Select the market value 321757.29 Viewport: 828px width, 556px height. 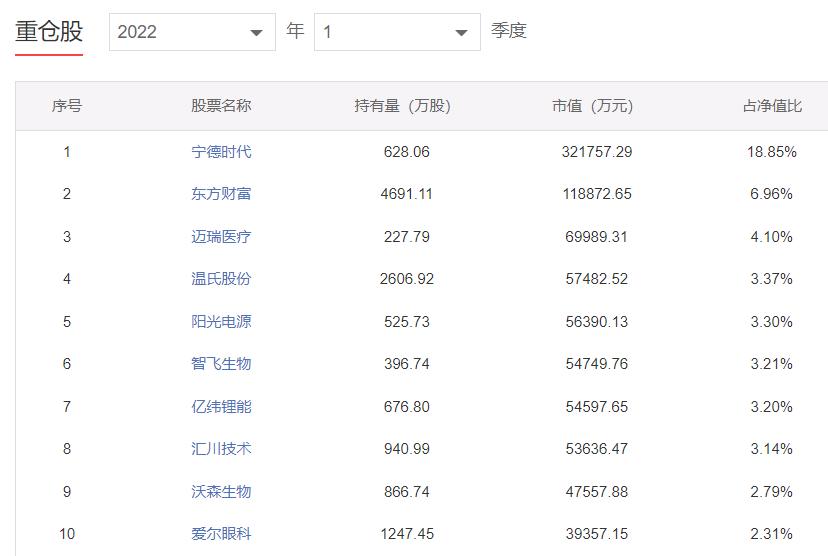click(597, 152)
